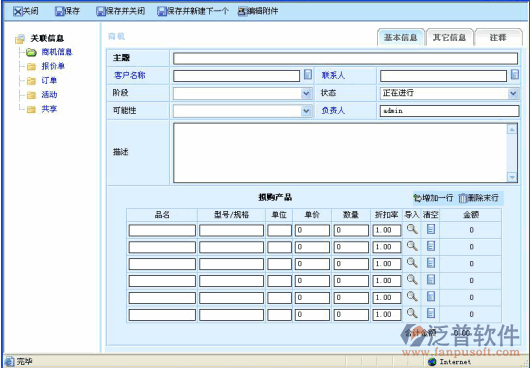The image size is (530, 368).
Task: Switch to the 其它信息 tab
Action: pos(449,38)
